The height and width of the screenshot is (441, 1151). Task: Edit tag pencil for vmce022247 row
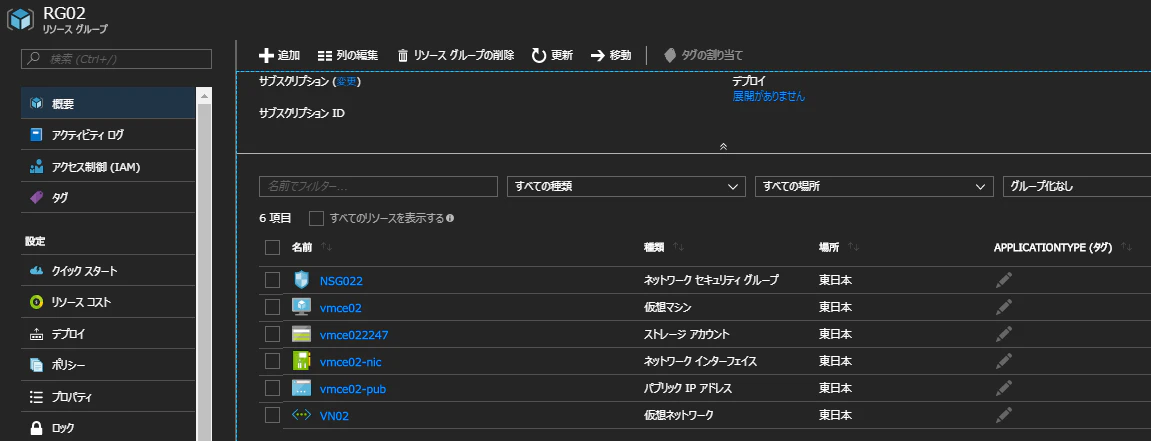pyautogui.click(x=1004, y=334)
